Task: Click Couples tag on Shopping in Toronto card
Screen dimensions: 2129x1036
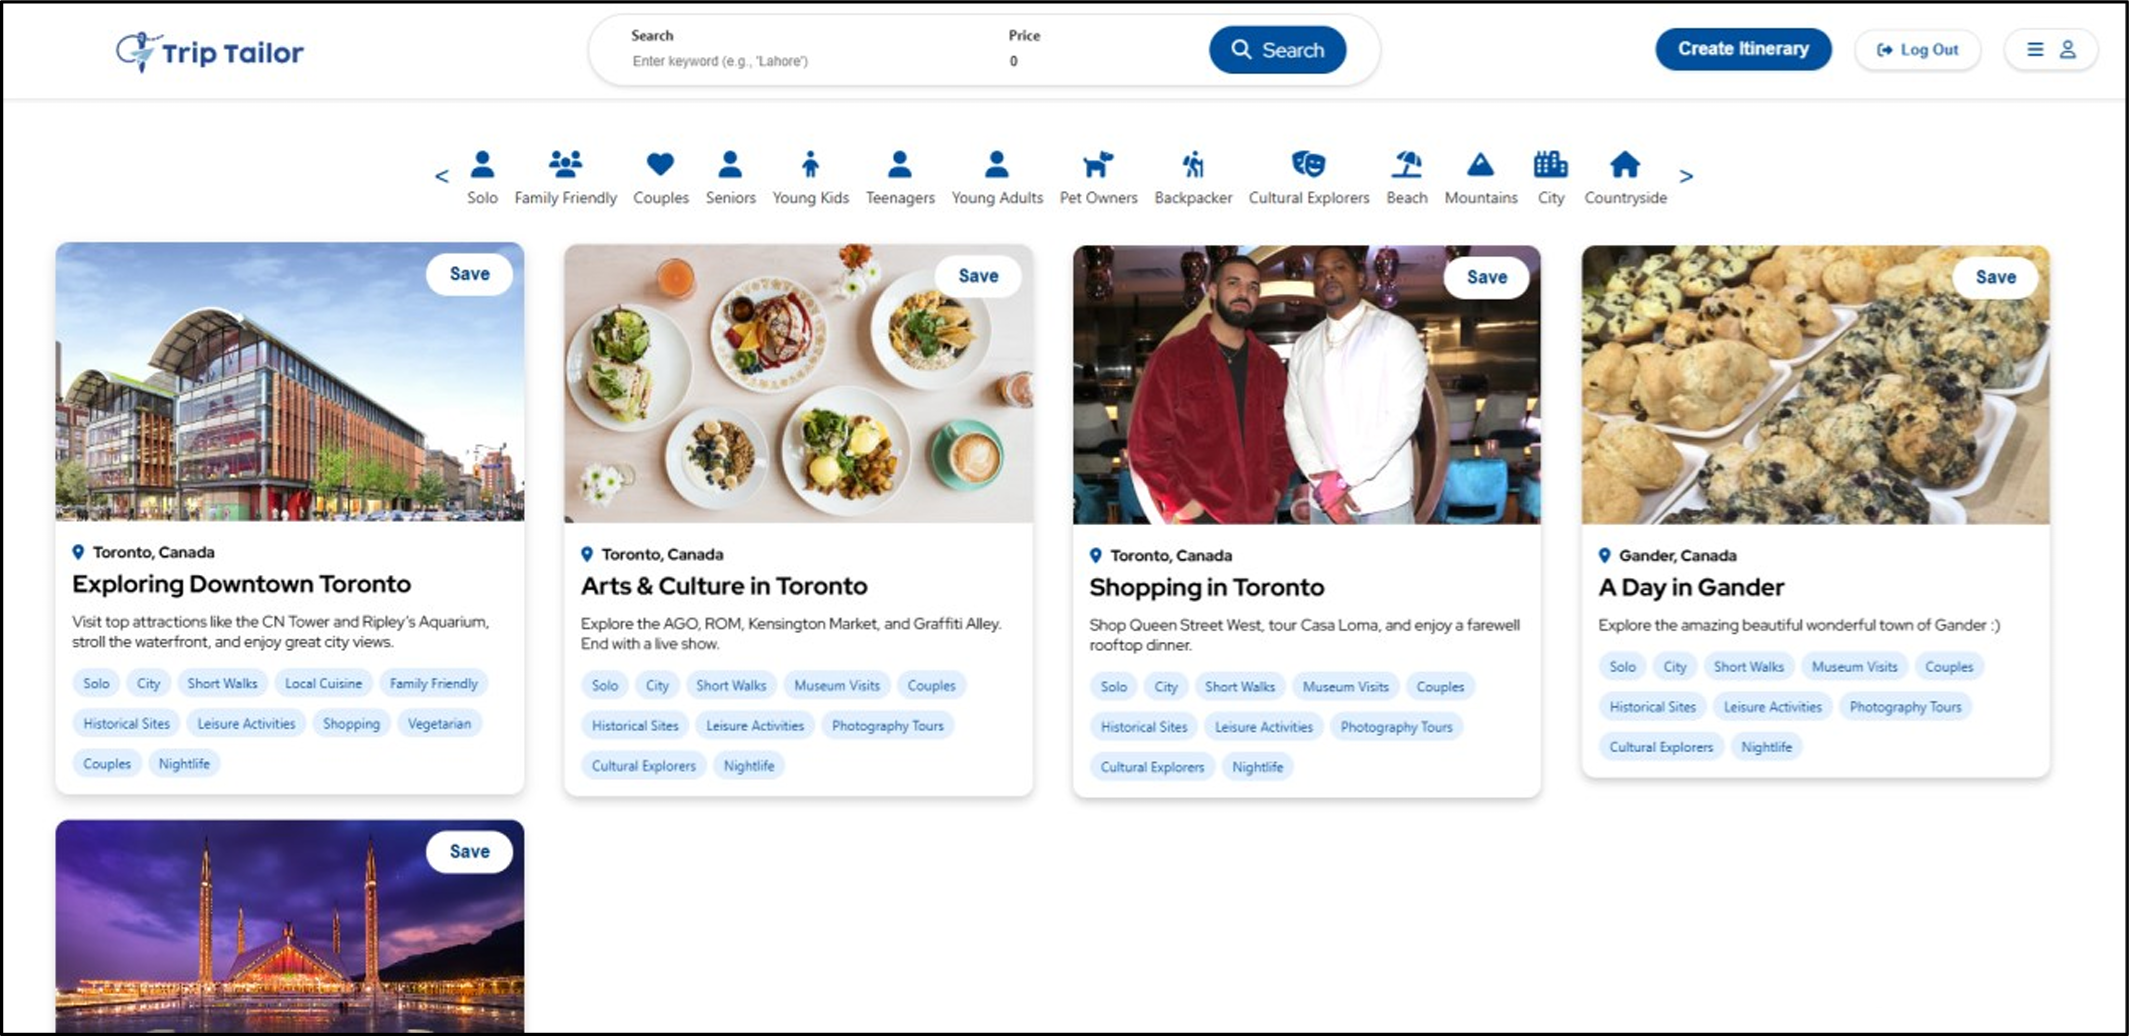Action: [x=1440, y=687]
